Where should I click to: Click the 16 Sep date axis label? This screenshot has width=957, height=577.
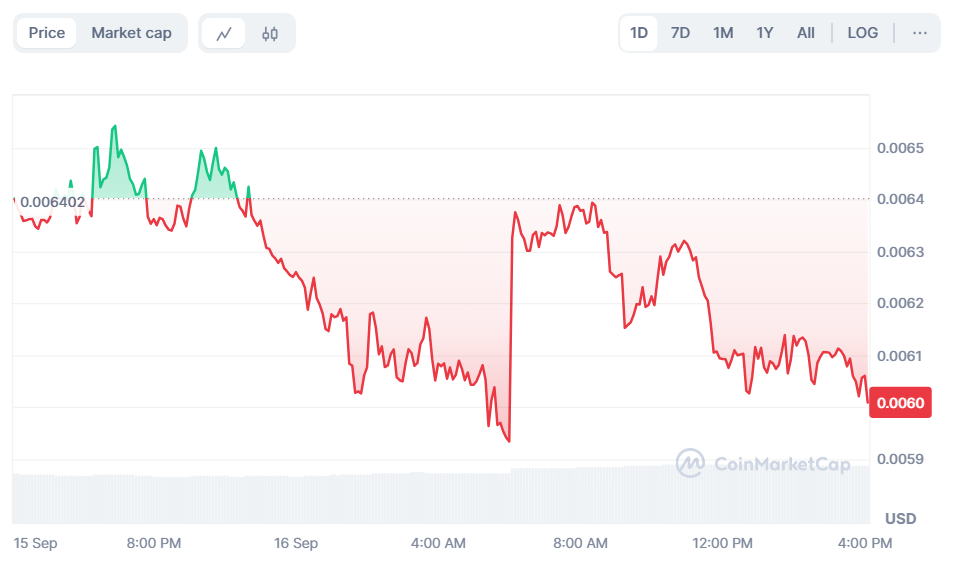[296, 543]
